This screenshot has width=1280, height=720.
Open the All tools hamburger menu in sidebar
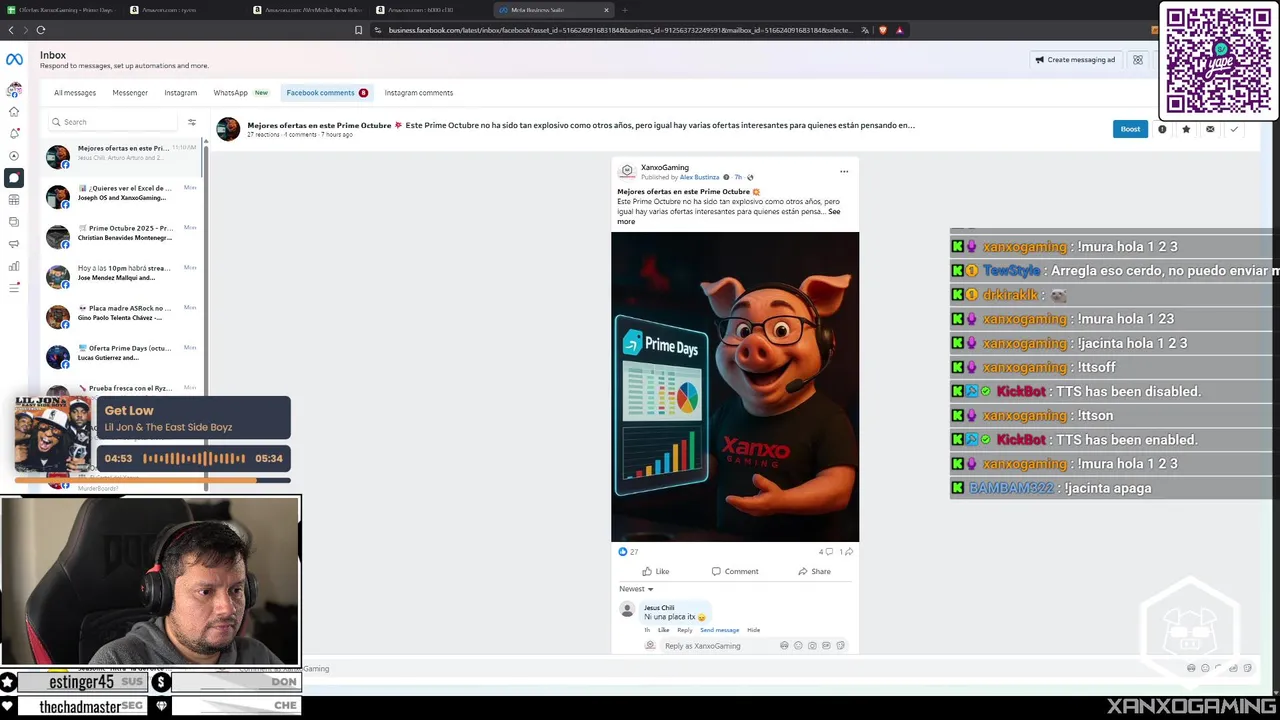[x=14, y=288]
